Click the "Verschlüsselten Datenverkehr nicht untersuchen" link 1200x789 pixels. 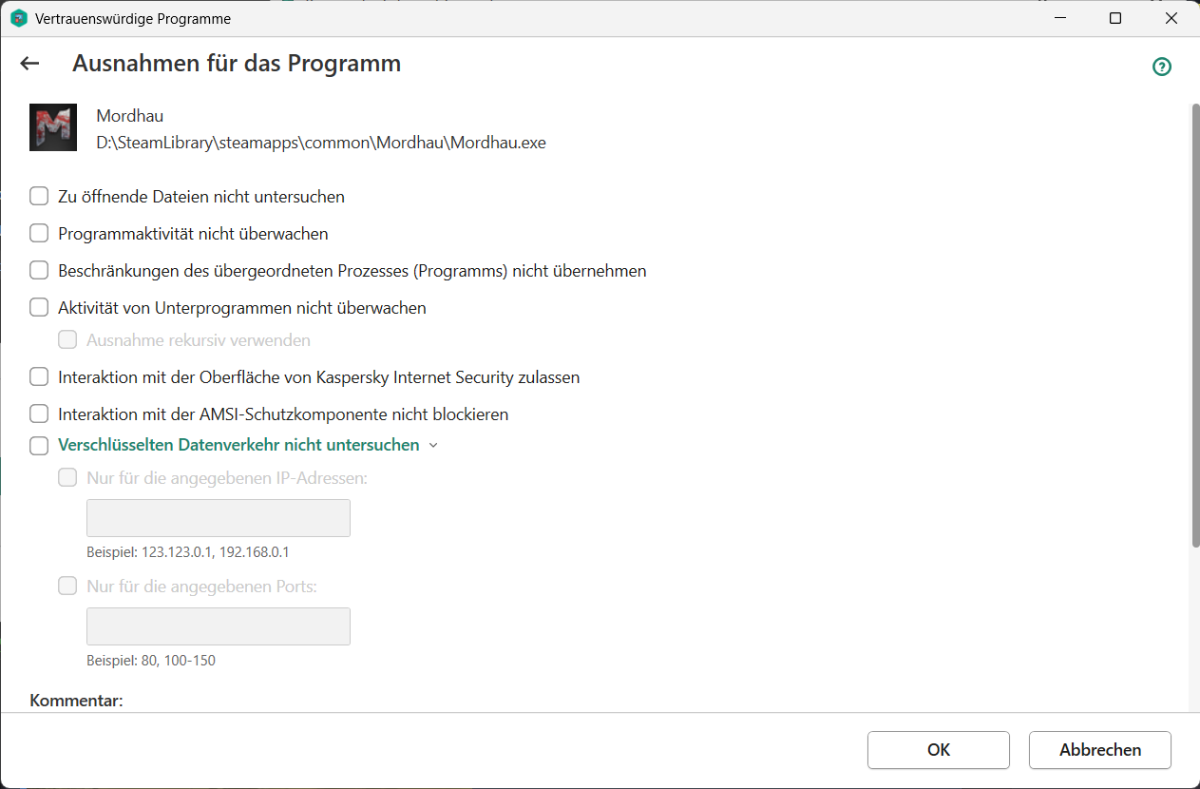click(239, 445)
